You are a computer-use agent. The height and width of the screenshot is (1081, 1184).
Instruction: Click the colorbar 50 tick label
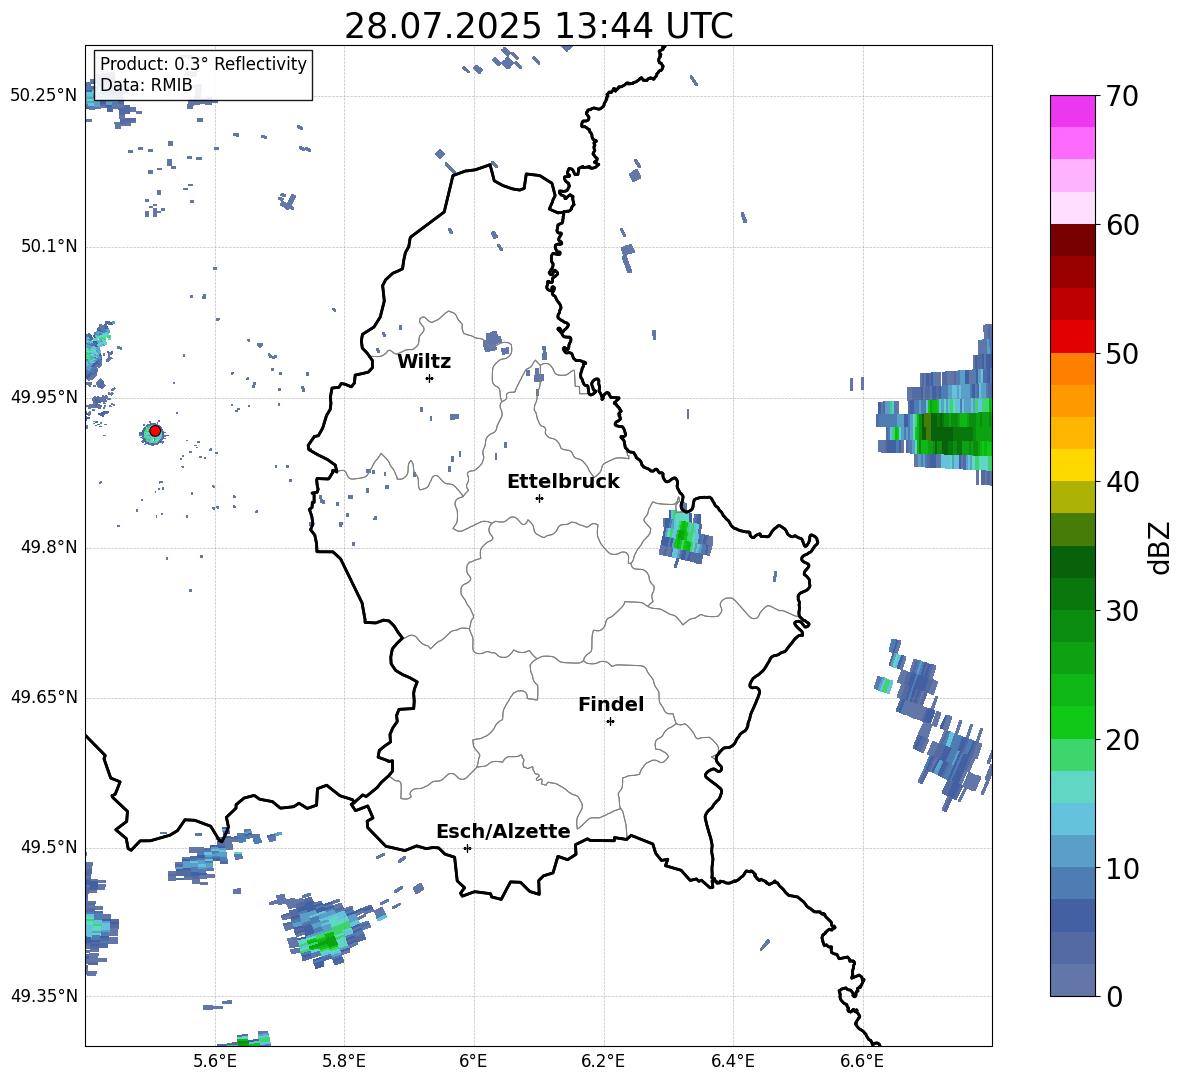[x=1122, y=353]
